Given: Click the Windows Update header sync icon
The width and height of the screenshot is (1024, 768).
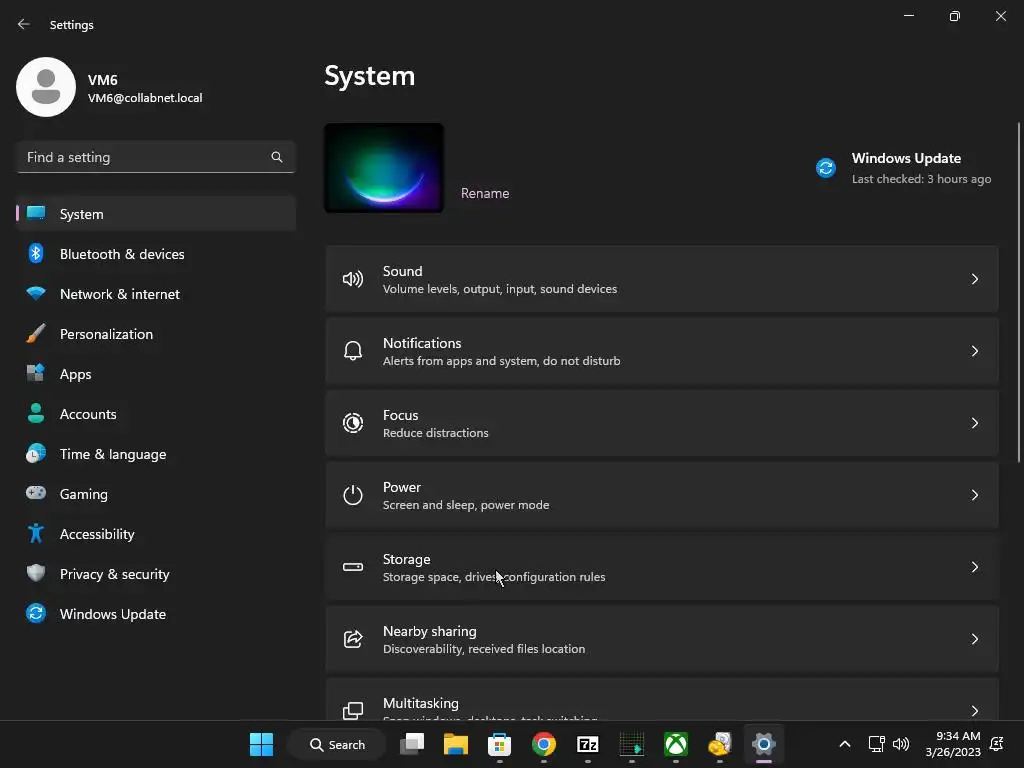Looking at the screenshot, I should click(826, 168).
